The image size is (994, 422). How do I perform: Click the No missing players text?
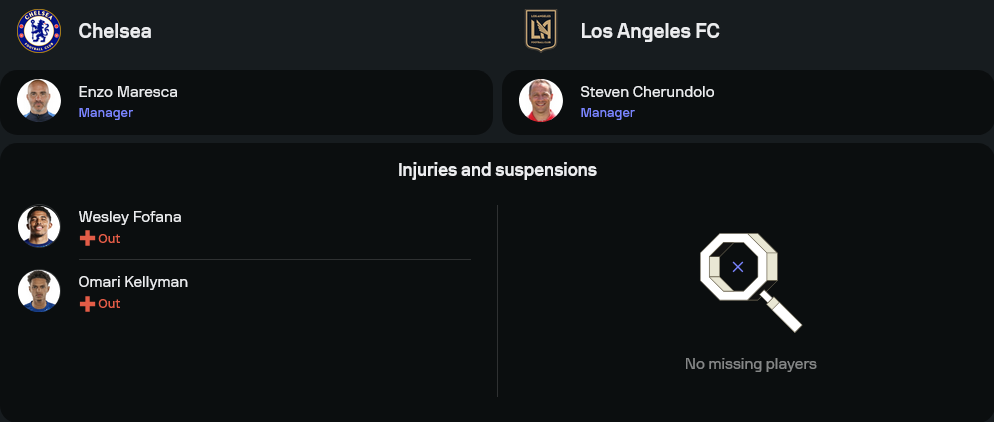750,364
